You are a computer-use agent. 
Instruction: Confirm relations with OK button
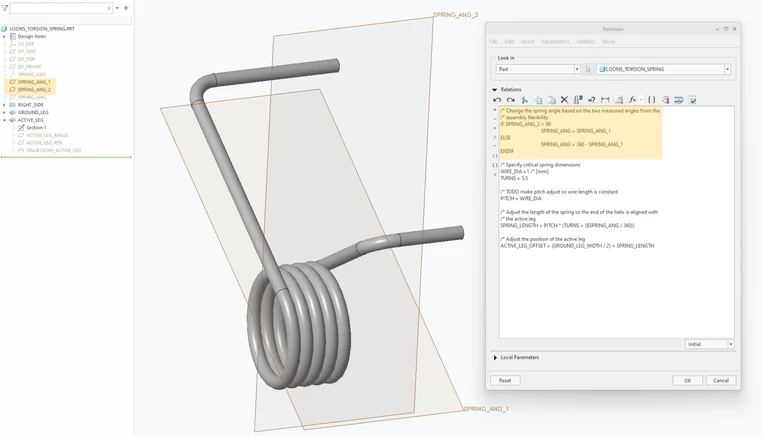(687, 381)
